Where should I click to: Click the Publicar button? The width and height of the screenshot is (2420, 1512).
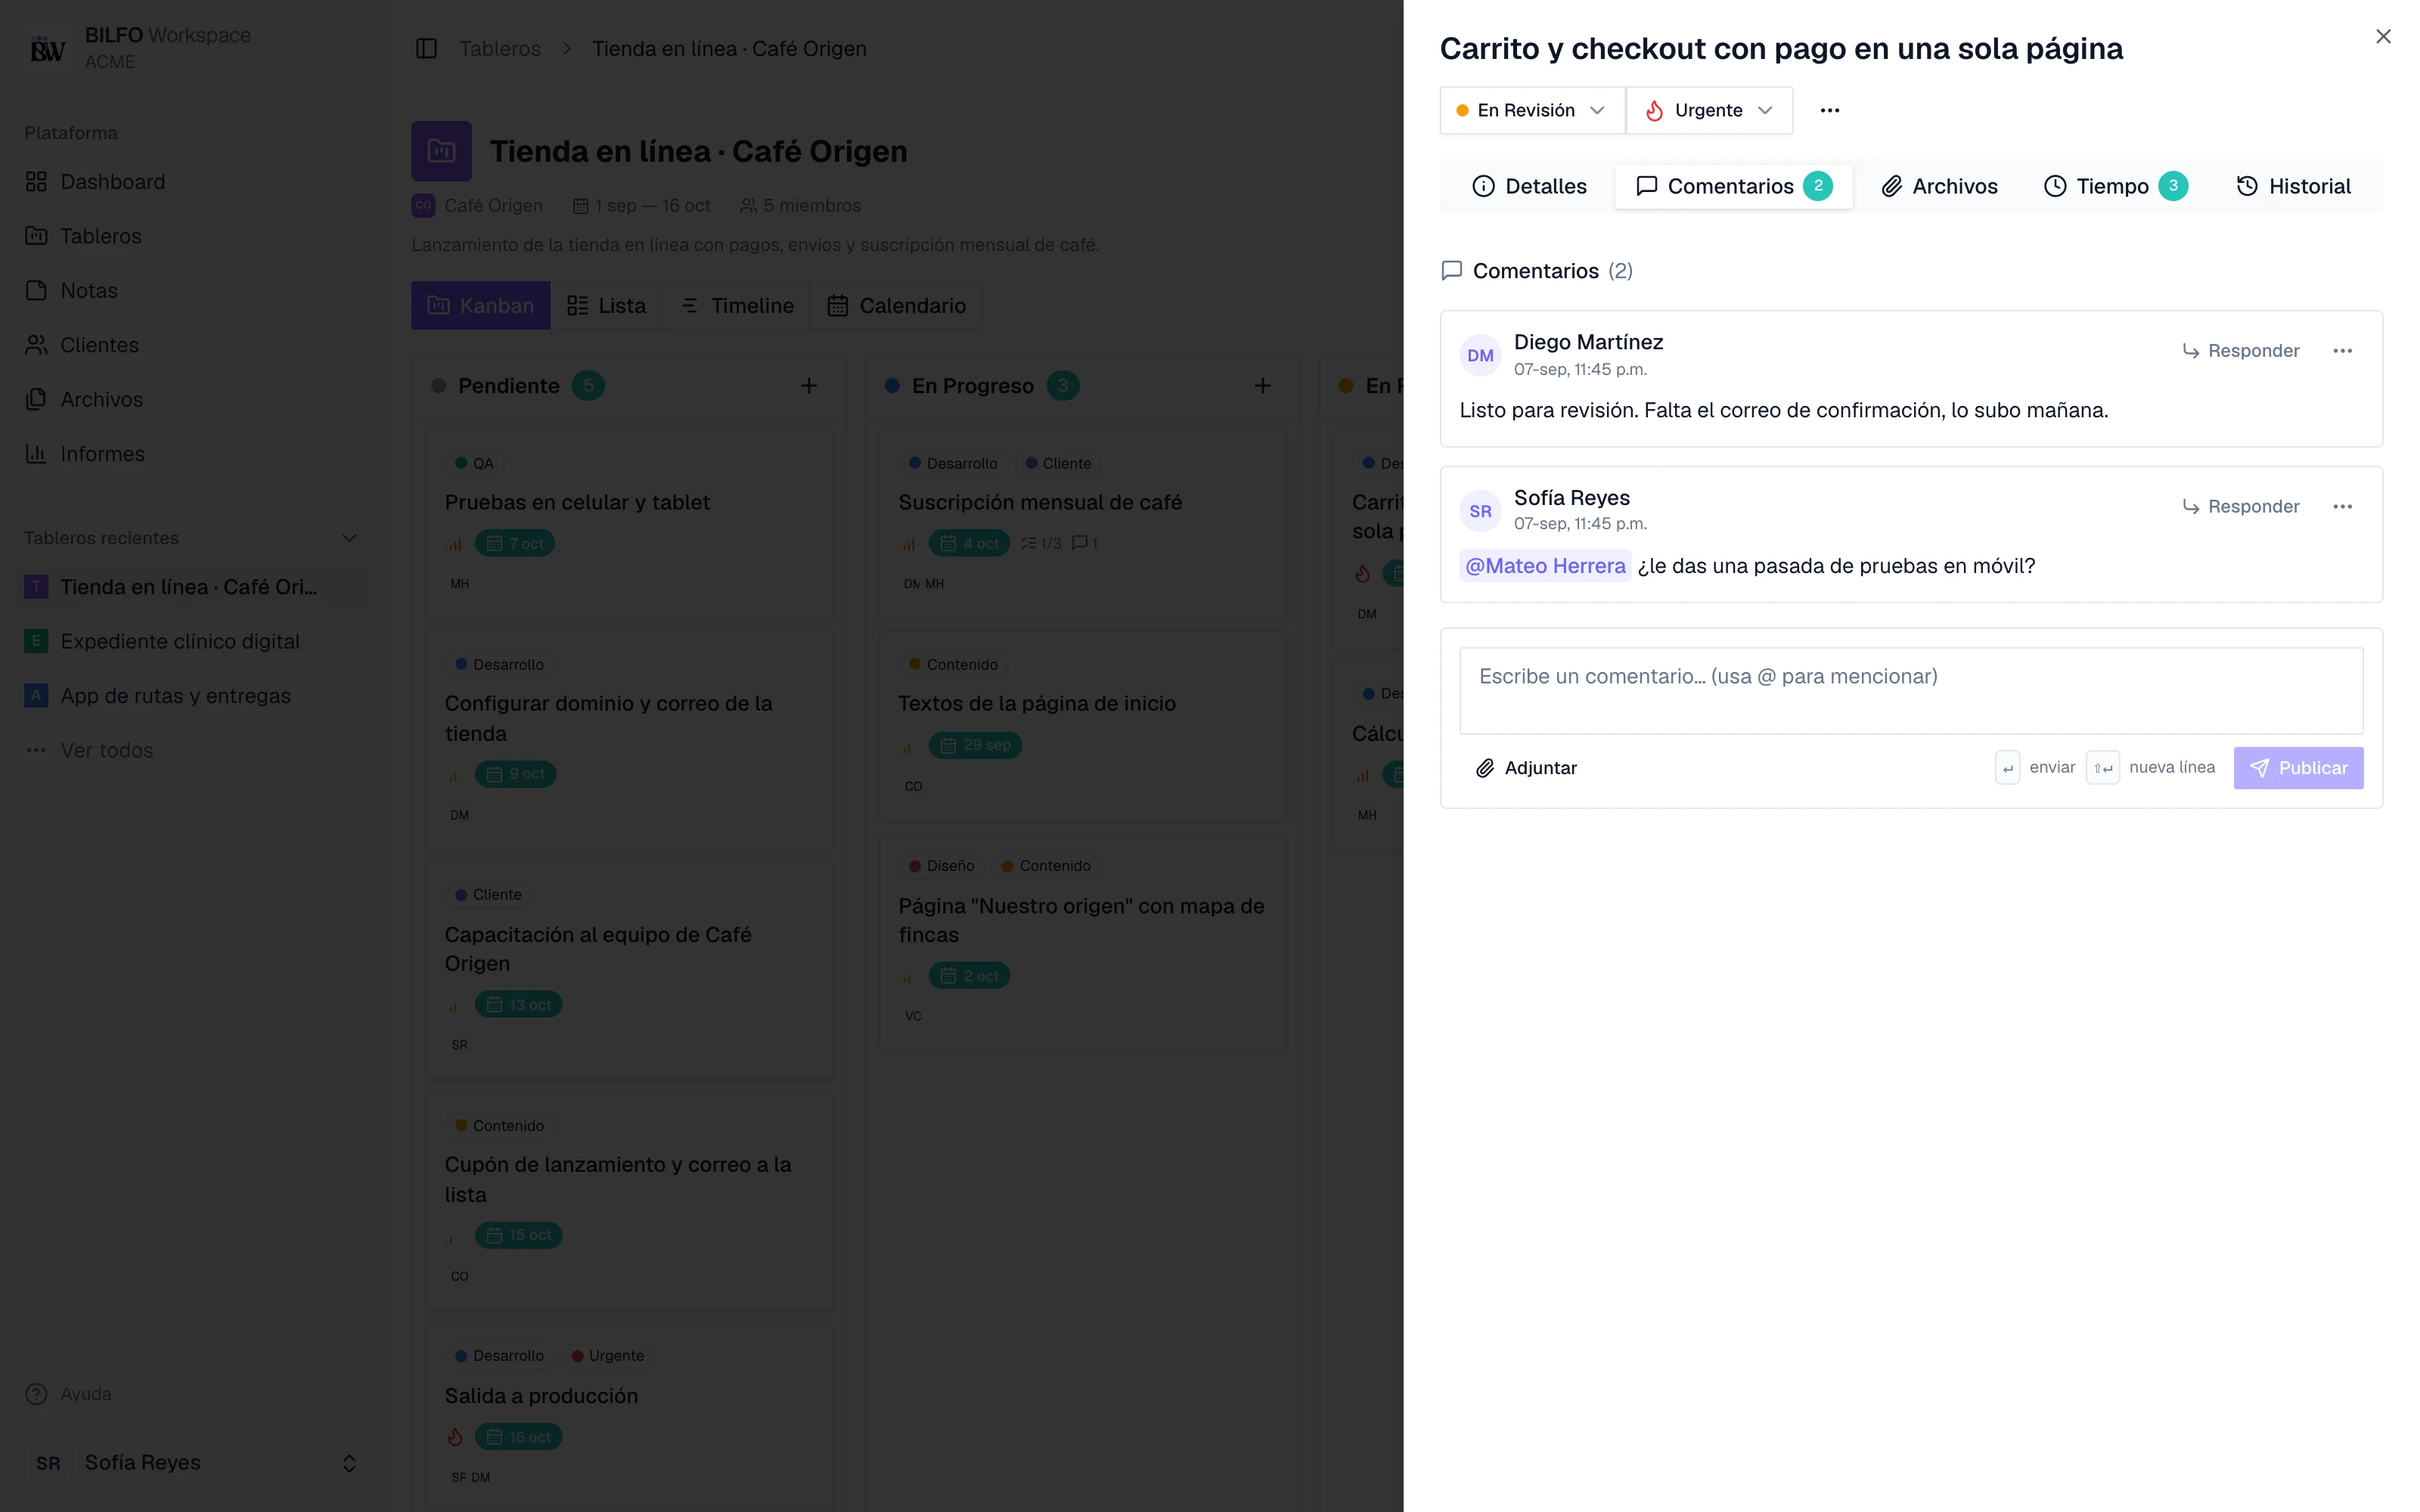coord(2298,768)
